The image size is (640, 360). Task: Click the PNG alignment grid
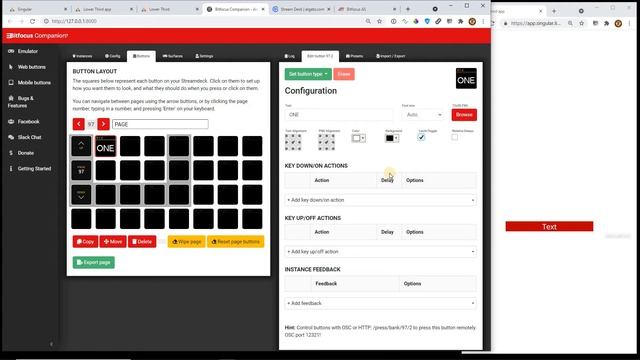pyautogui.click(x=327, y=142)
